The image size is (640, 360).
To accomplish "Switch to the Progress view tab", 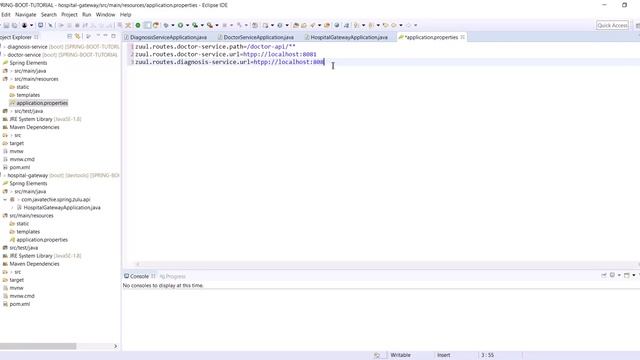I will (x=172, y=276).
